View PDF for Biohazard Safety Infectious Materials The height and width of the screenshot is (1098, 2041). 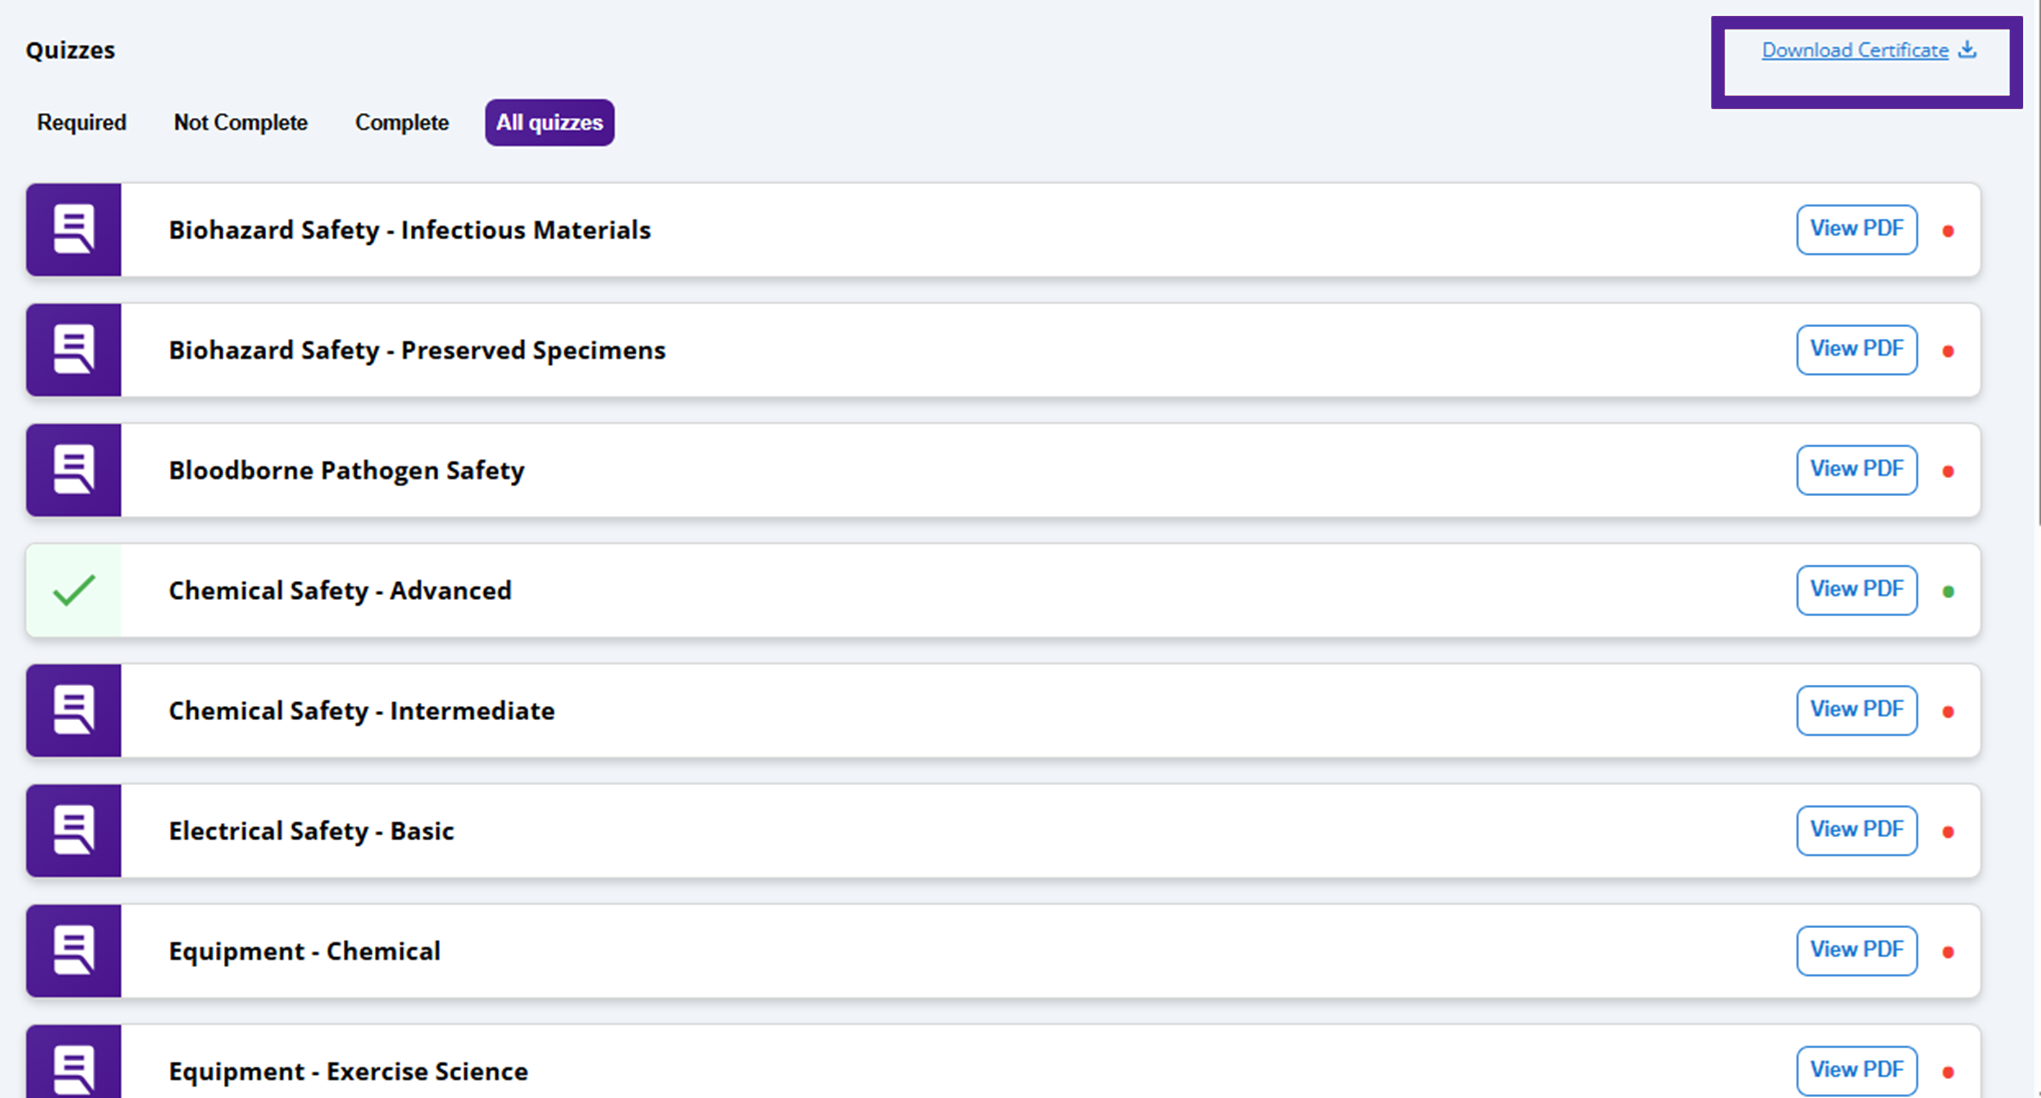1856,229
